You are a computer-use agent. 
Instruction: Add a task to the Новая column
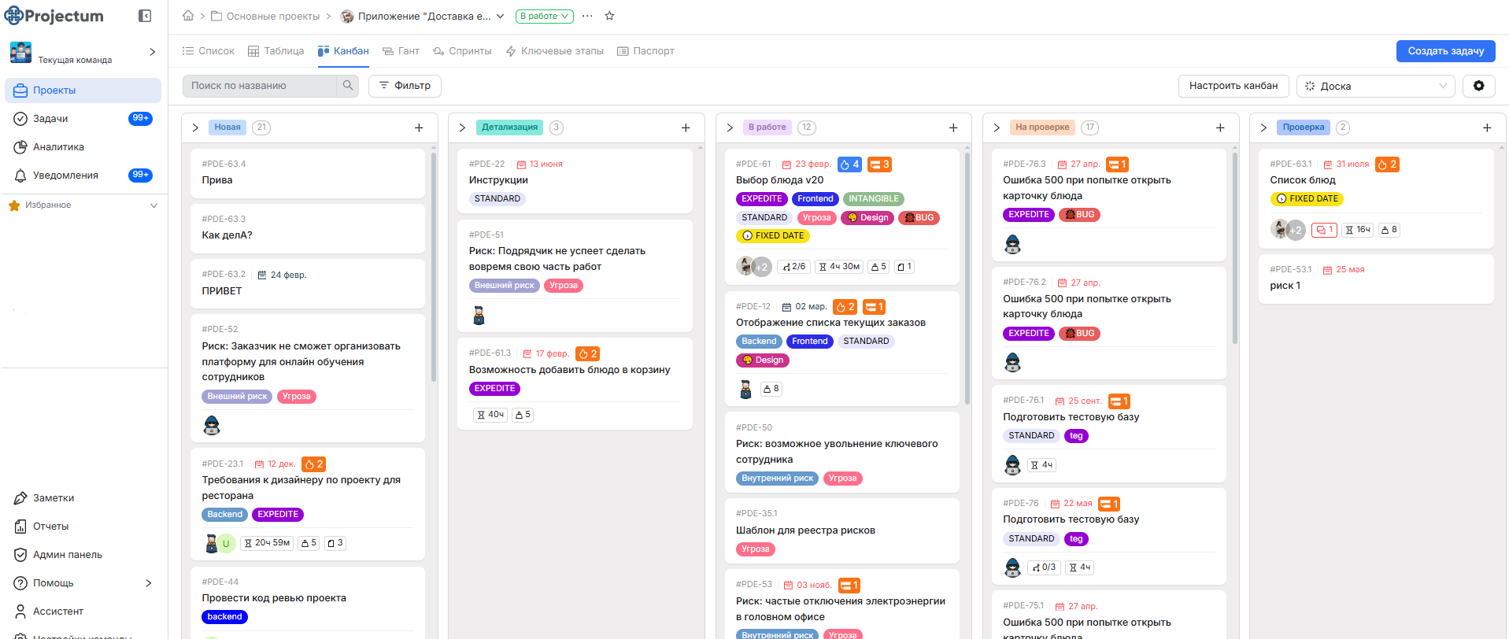click(419, 128)
